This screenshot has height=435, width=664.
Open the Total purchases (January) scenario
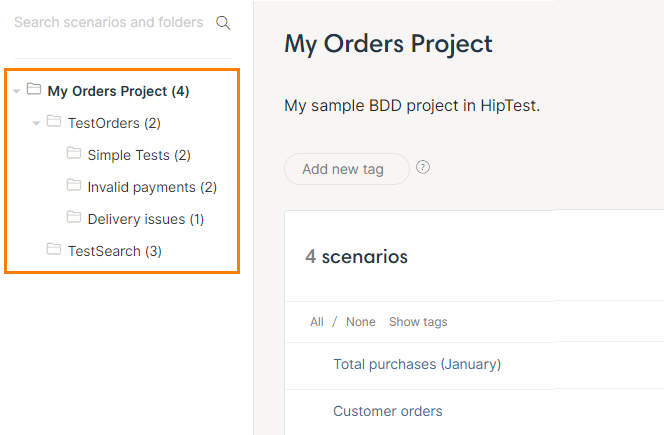coord(416,364)
